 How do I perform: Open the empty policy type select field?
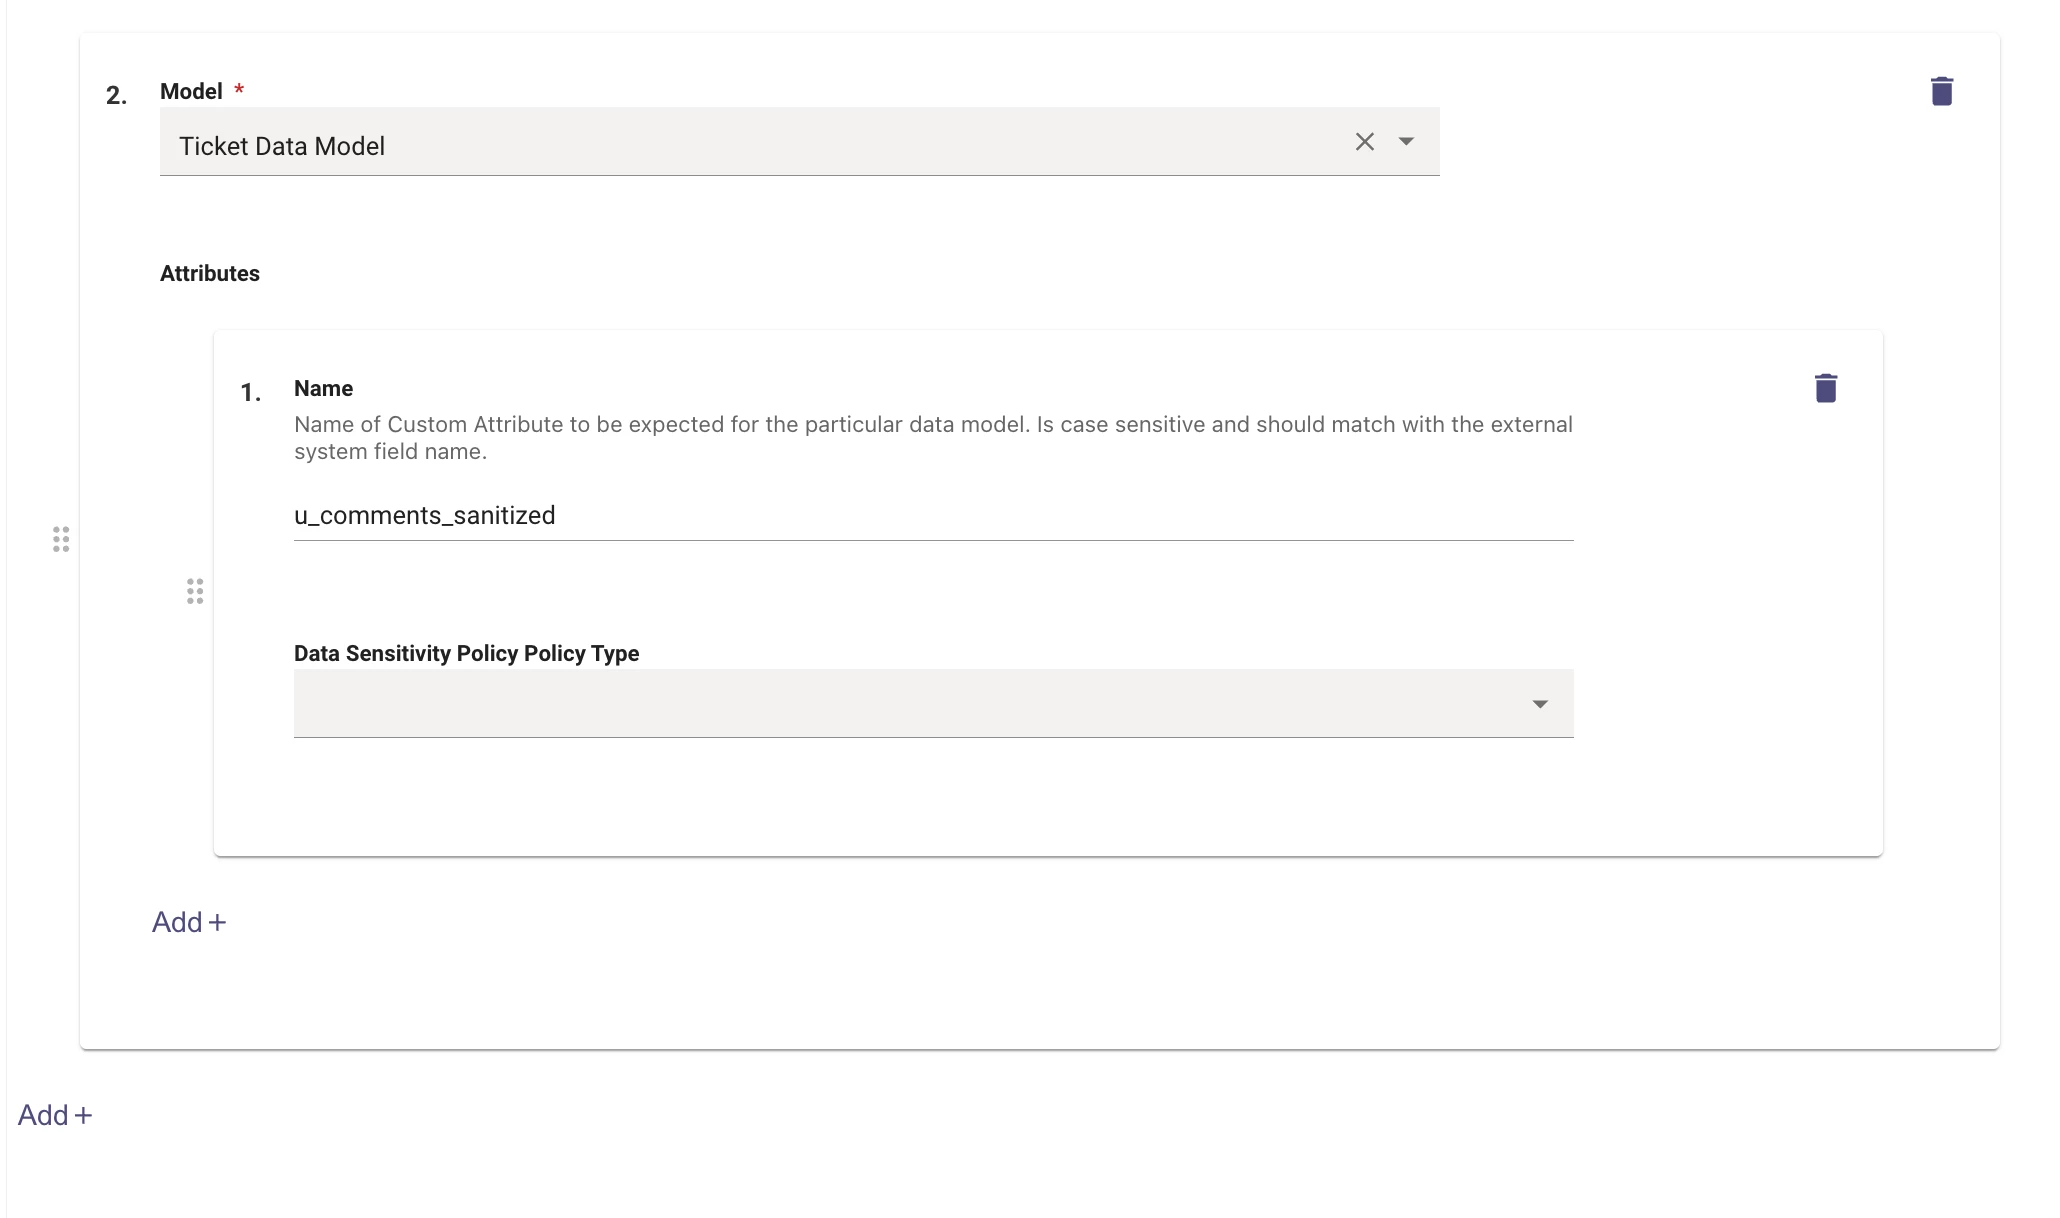933,704
